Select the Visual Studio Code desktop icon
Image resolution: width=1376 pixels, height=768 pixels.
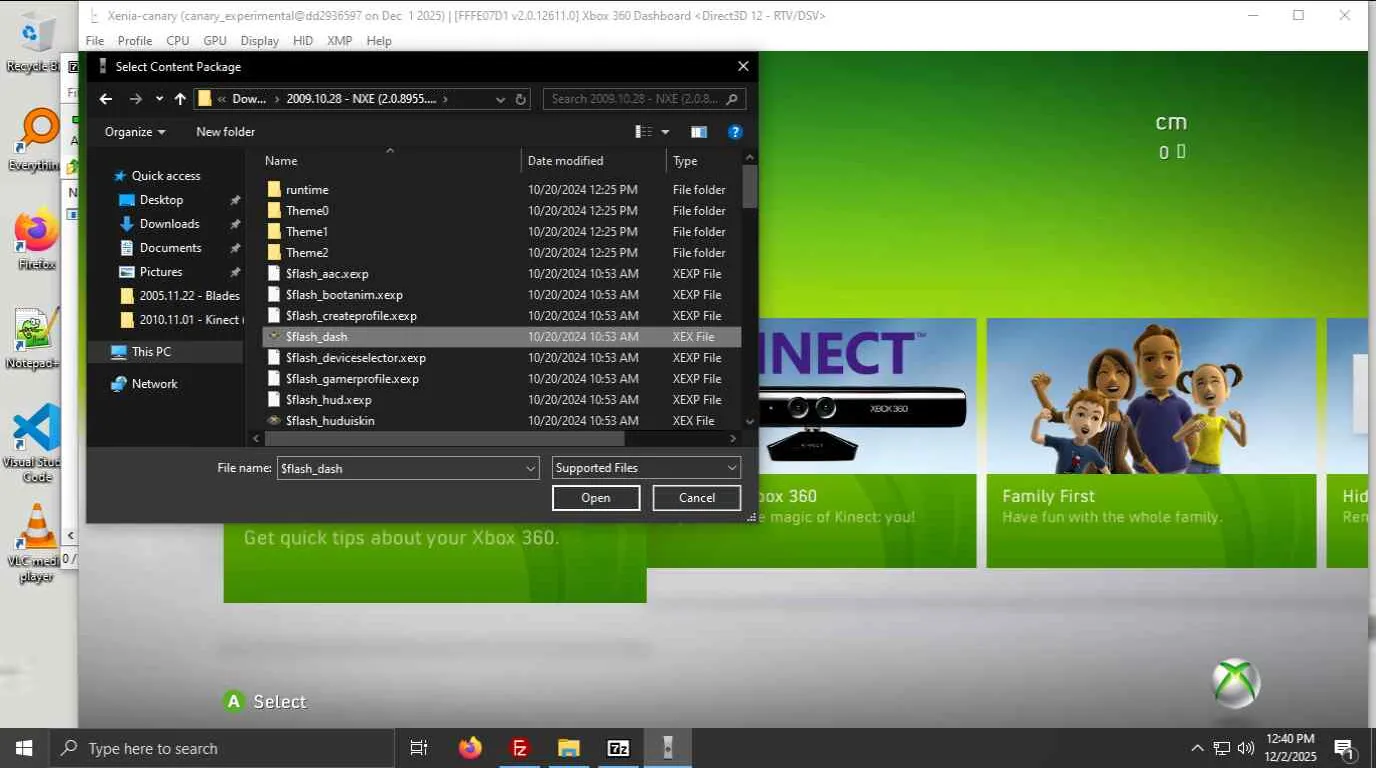tap(36, 443)
